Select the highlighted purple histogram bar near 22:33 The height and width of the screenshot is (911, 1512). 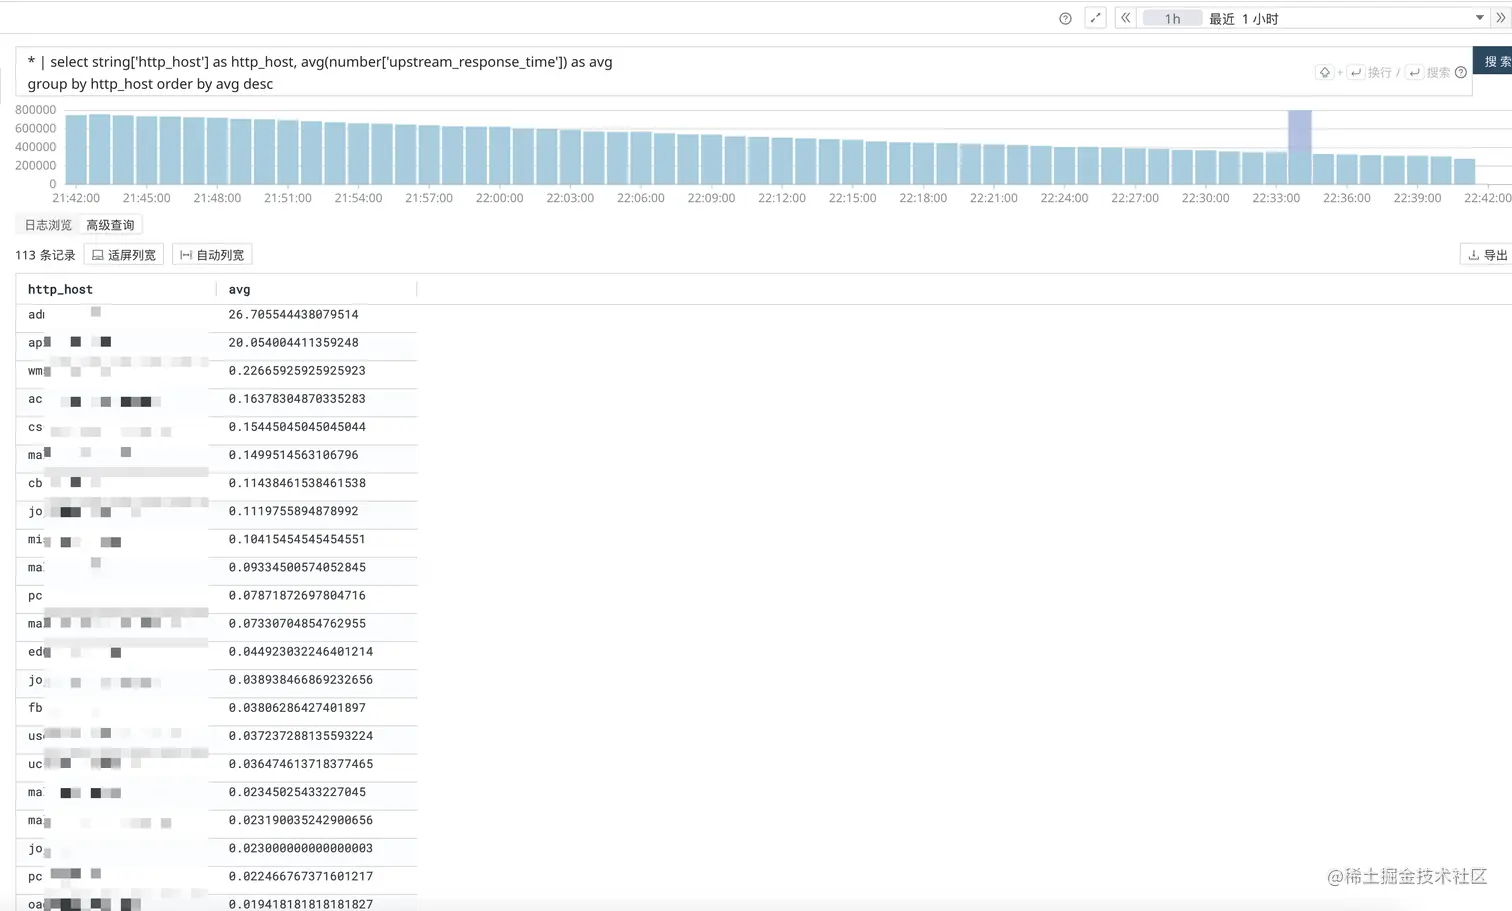pyautogui.click(x=1299, y=147)
